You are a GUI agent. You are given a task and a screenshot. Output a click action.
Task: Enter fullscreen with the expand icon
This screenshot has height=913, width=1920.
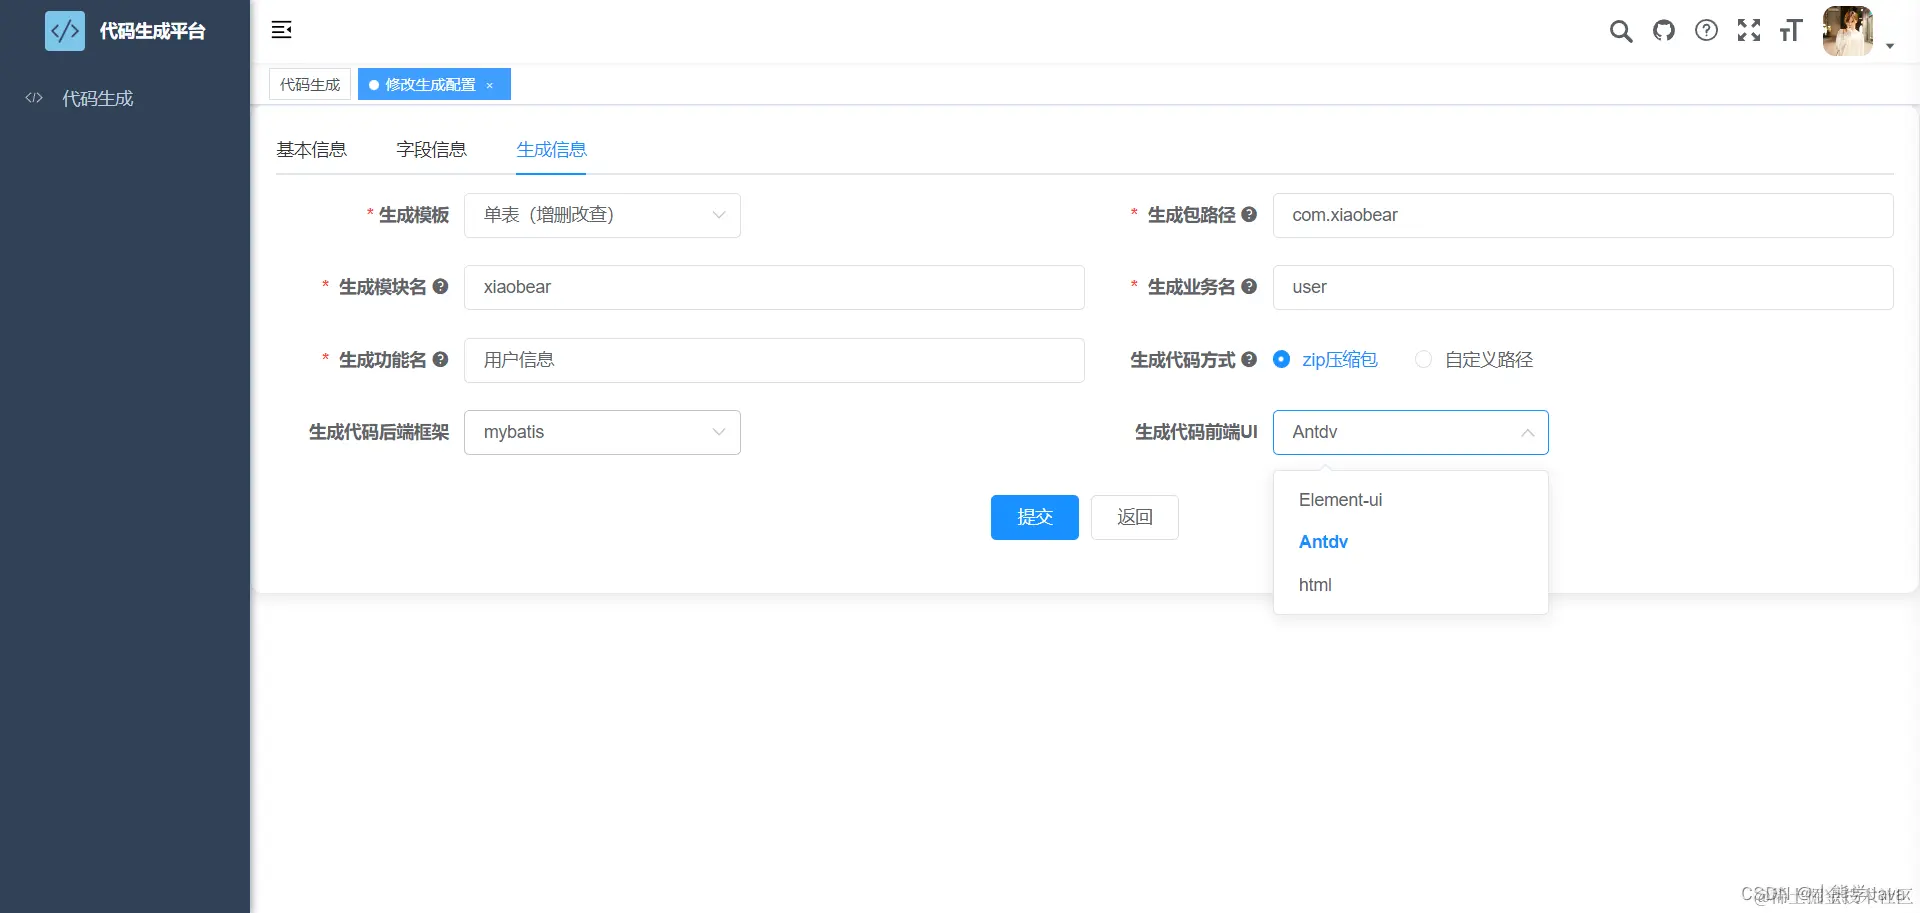(x=1749, y=31)
